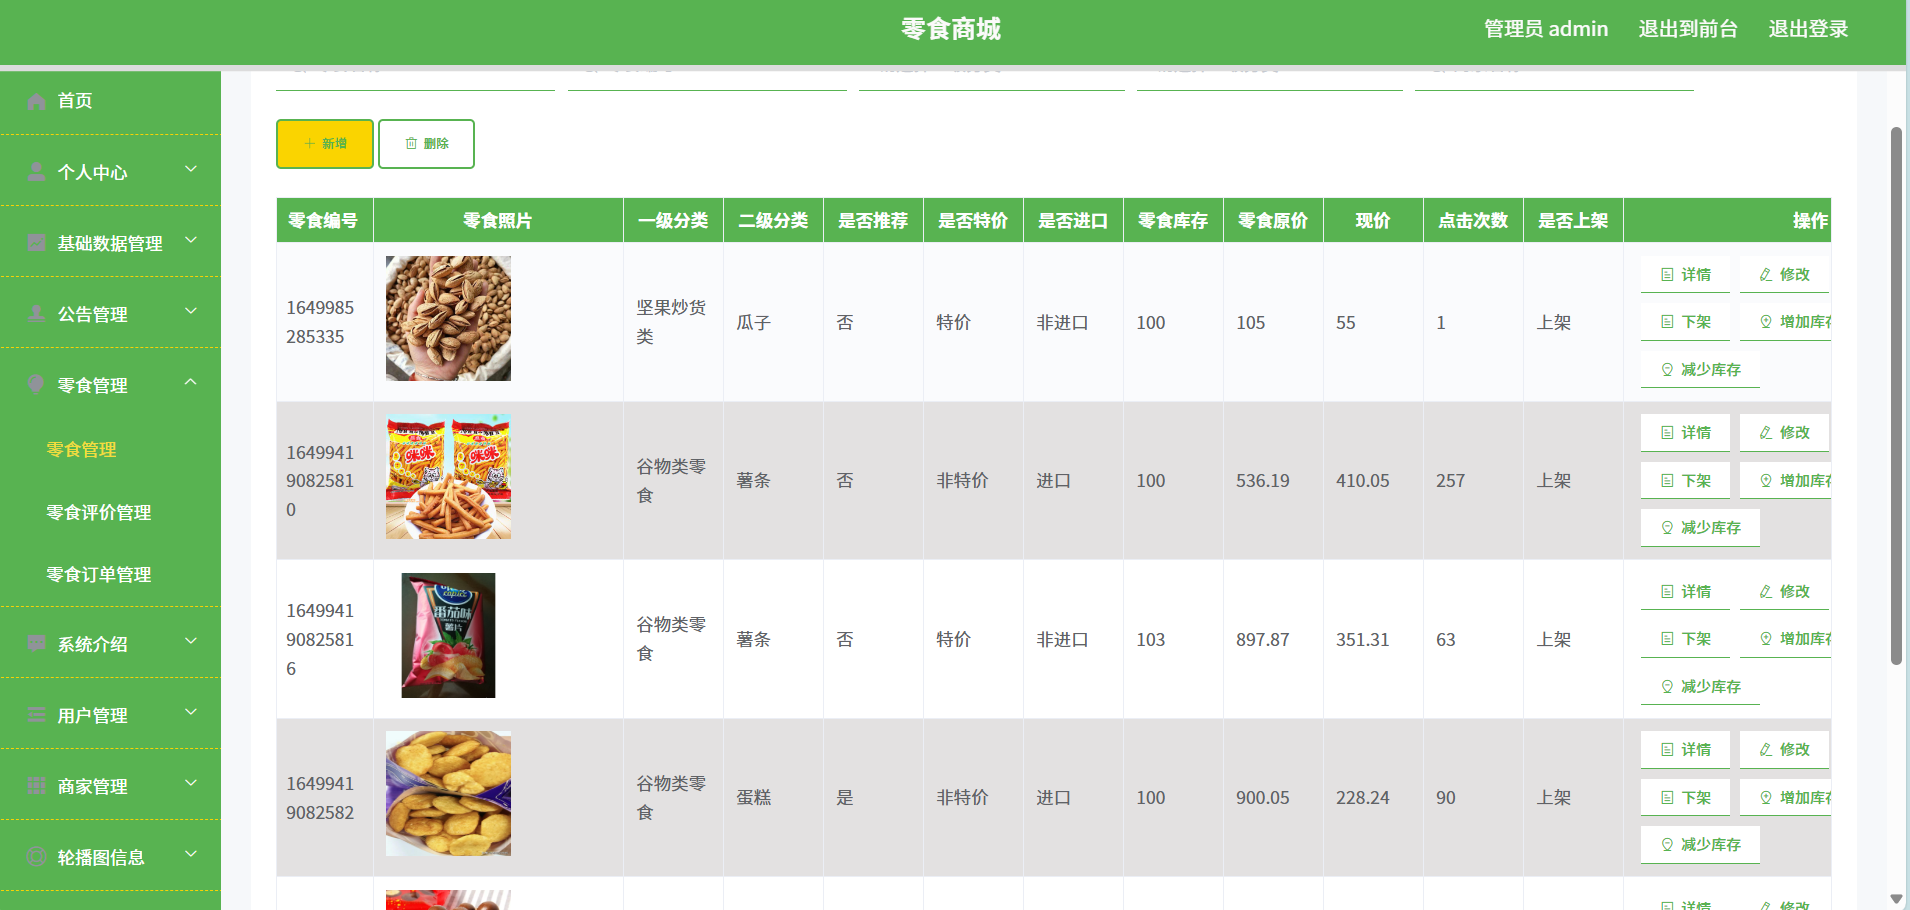The image size is (1910, 910).
Task: Expand the 用户管理 chevron arrow
Action: (191, 713)
